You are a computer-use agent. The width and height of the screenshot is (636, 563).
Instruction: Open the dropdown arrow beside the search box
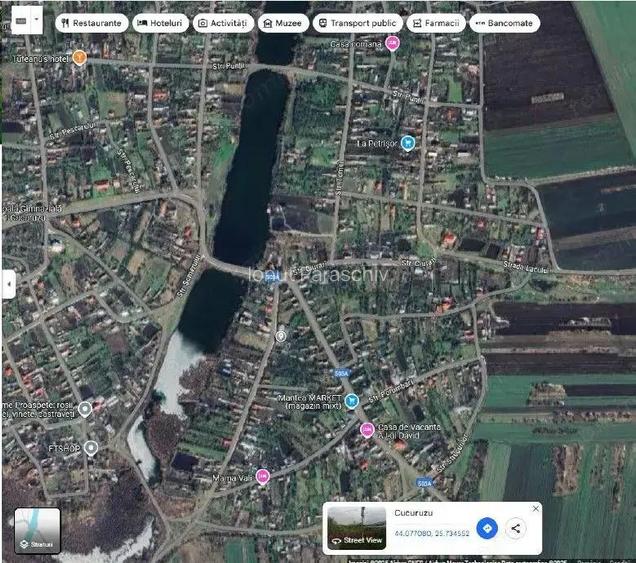point(37,19)
